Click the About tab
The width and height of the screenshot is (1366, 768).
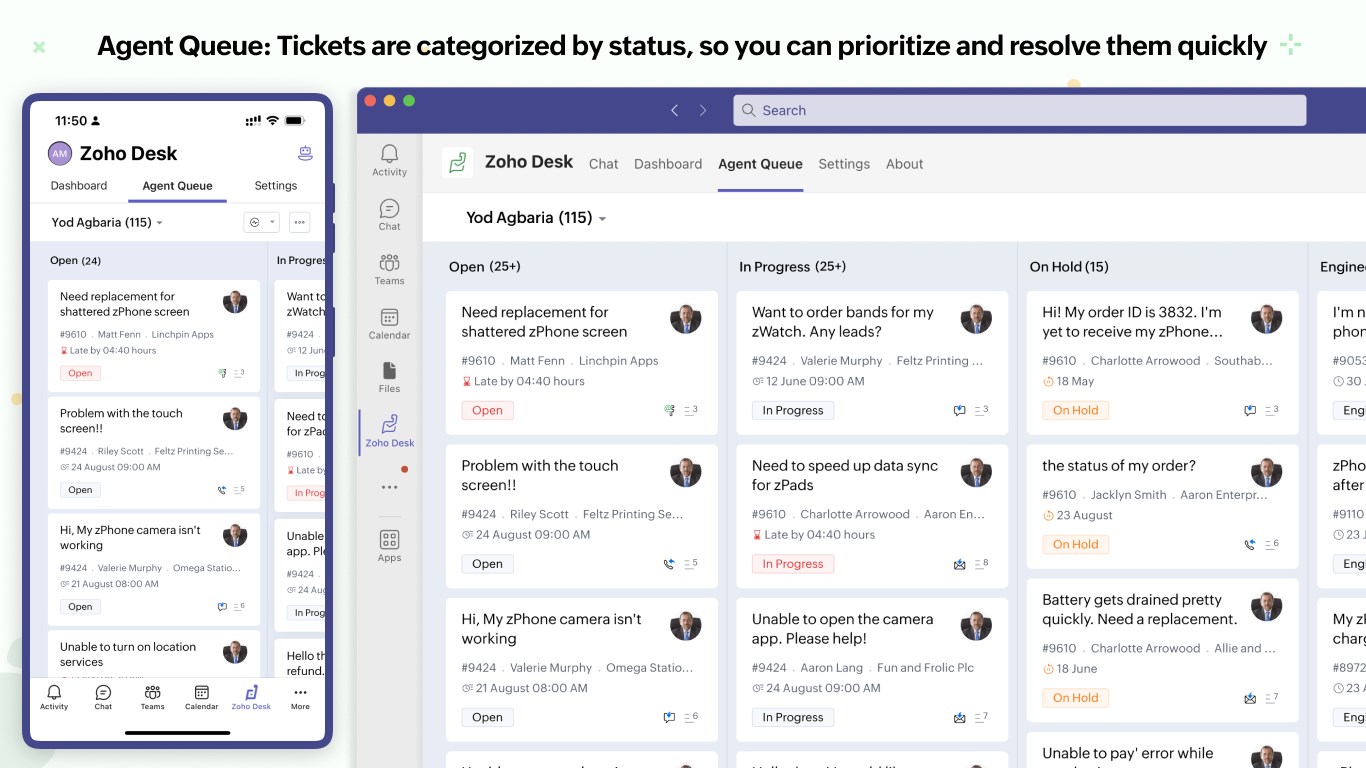tap(904, 164)
